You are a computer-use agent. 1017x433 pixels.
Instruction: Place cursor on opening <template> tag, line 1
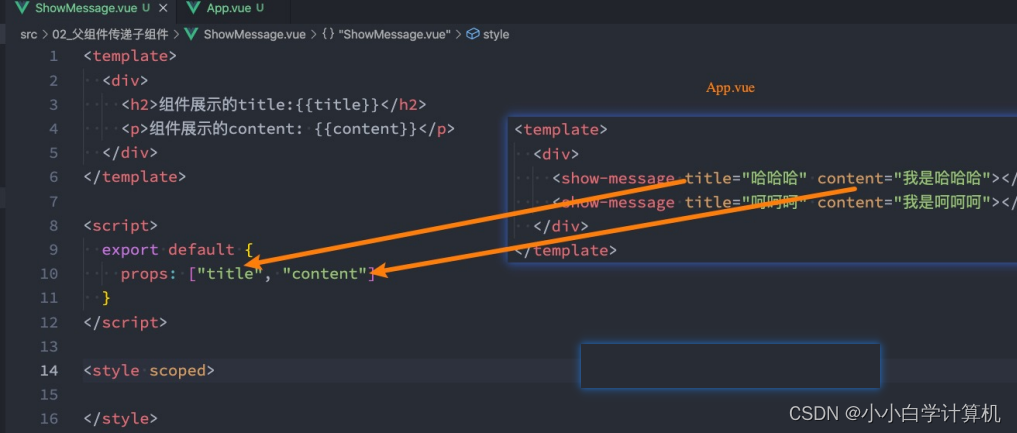coord(130,56)
